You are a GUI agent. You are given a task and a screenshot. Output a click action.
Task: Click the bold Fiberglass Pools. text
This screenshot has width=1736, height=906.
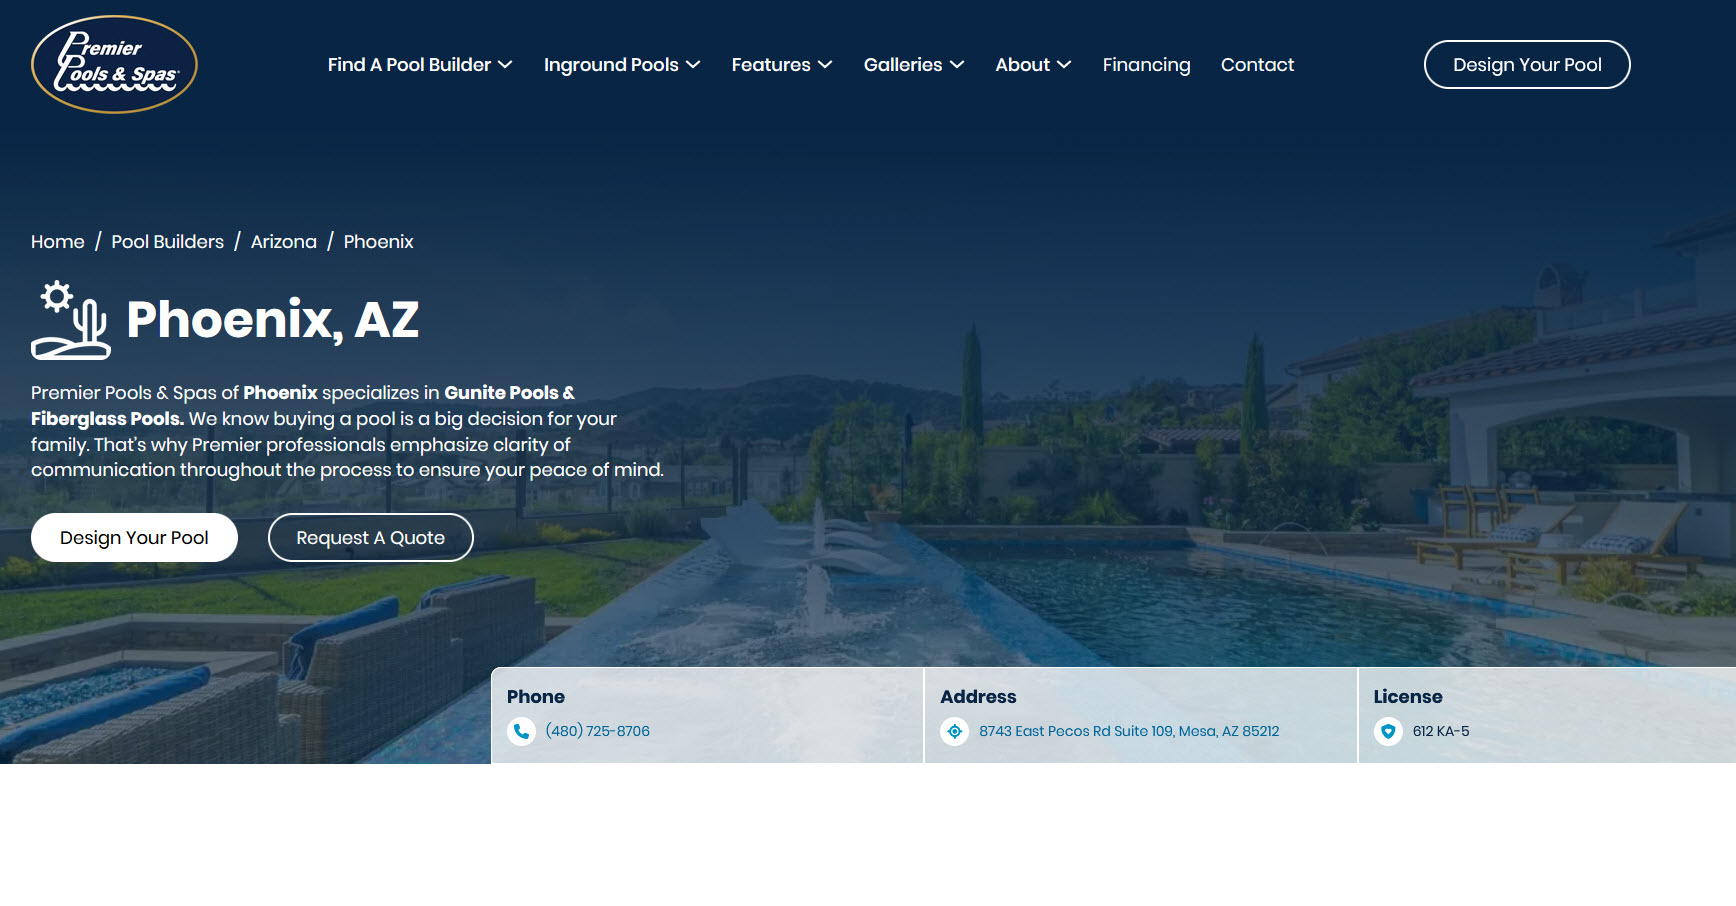107,419
